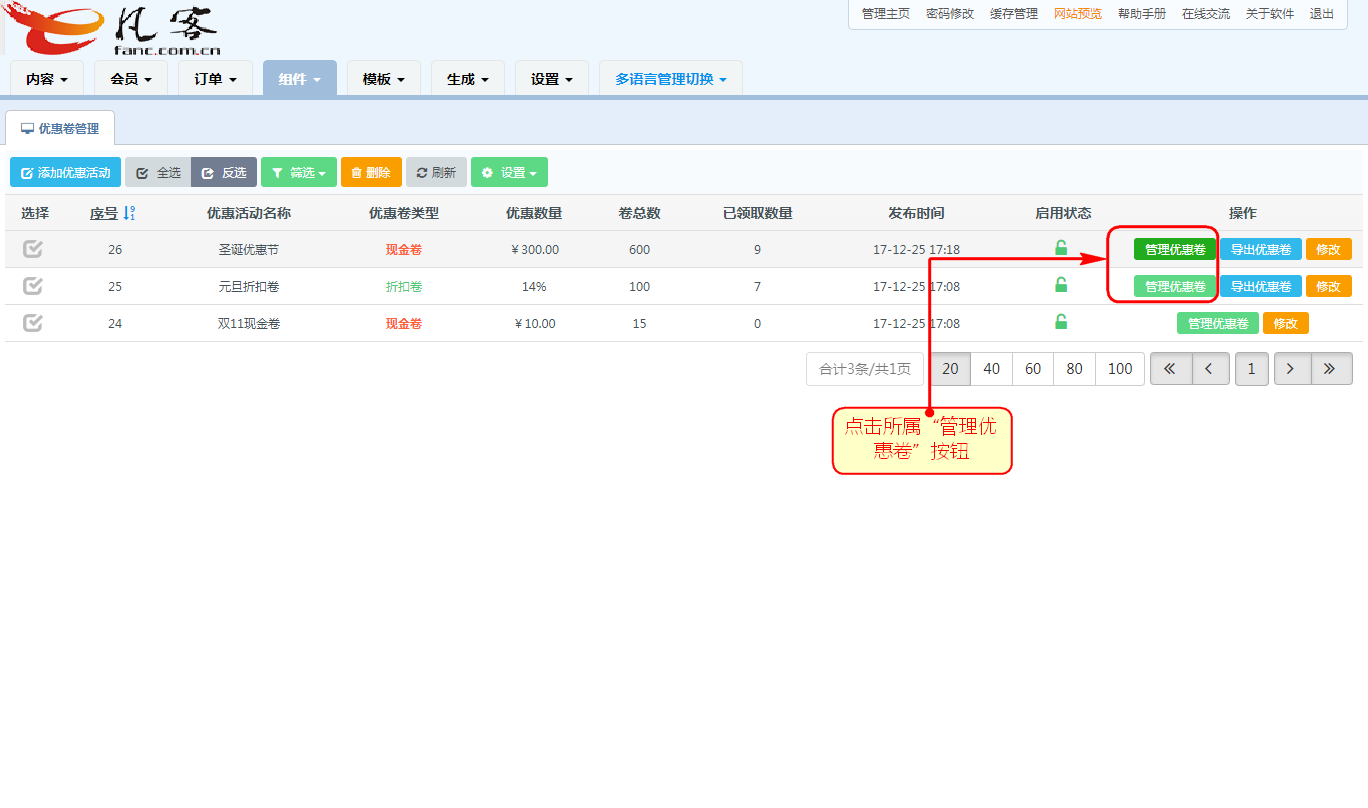Viewport: 1368px width, 808px height.
Task: Open the green 设置 toolbar dropdown
Action: 509,172
